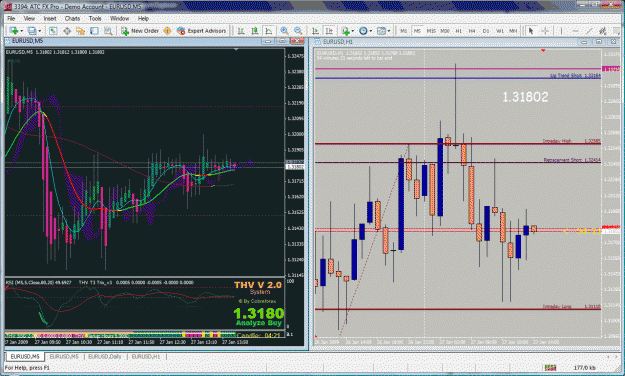Toggle chart Auto Scroll
Image resolution: width=625 pixels, height=376 pixels.
[315, 31]
